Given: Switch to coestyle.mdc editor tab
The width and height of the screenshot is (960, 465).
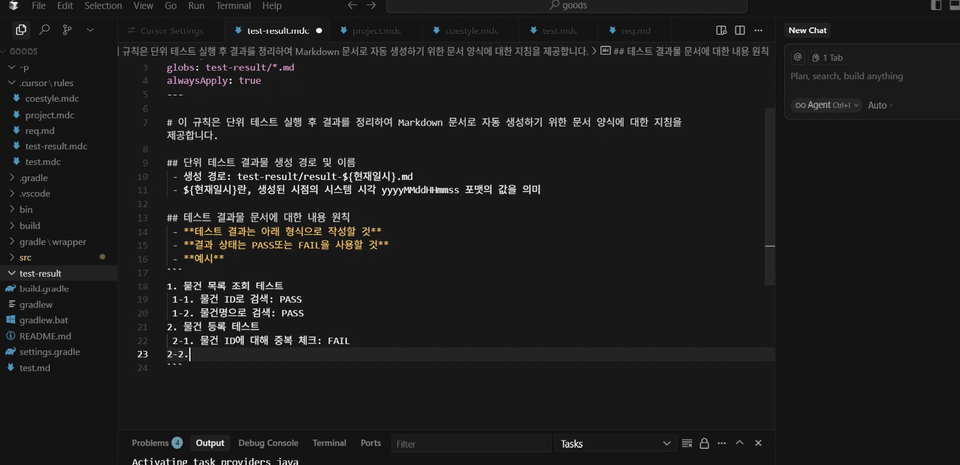Looking at the screenshot, I should click(471, 31).
